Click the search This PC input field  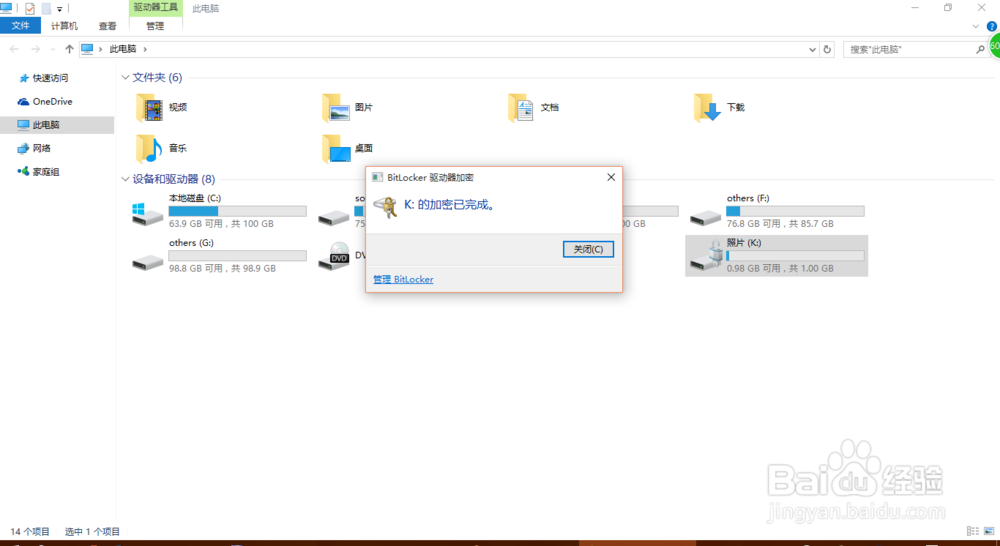click(x=909, y=49)
